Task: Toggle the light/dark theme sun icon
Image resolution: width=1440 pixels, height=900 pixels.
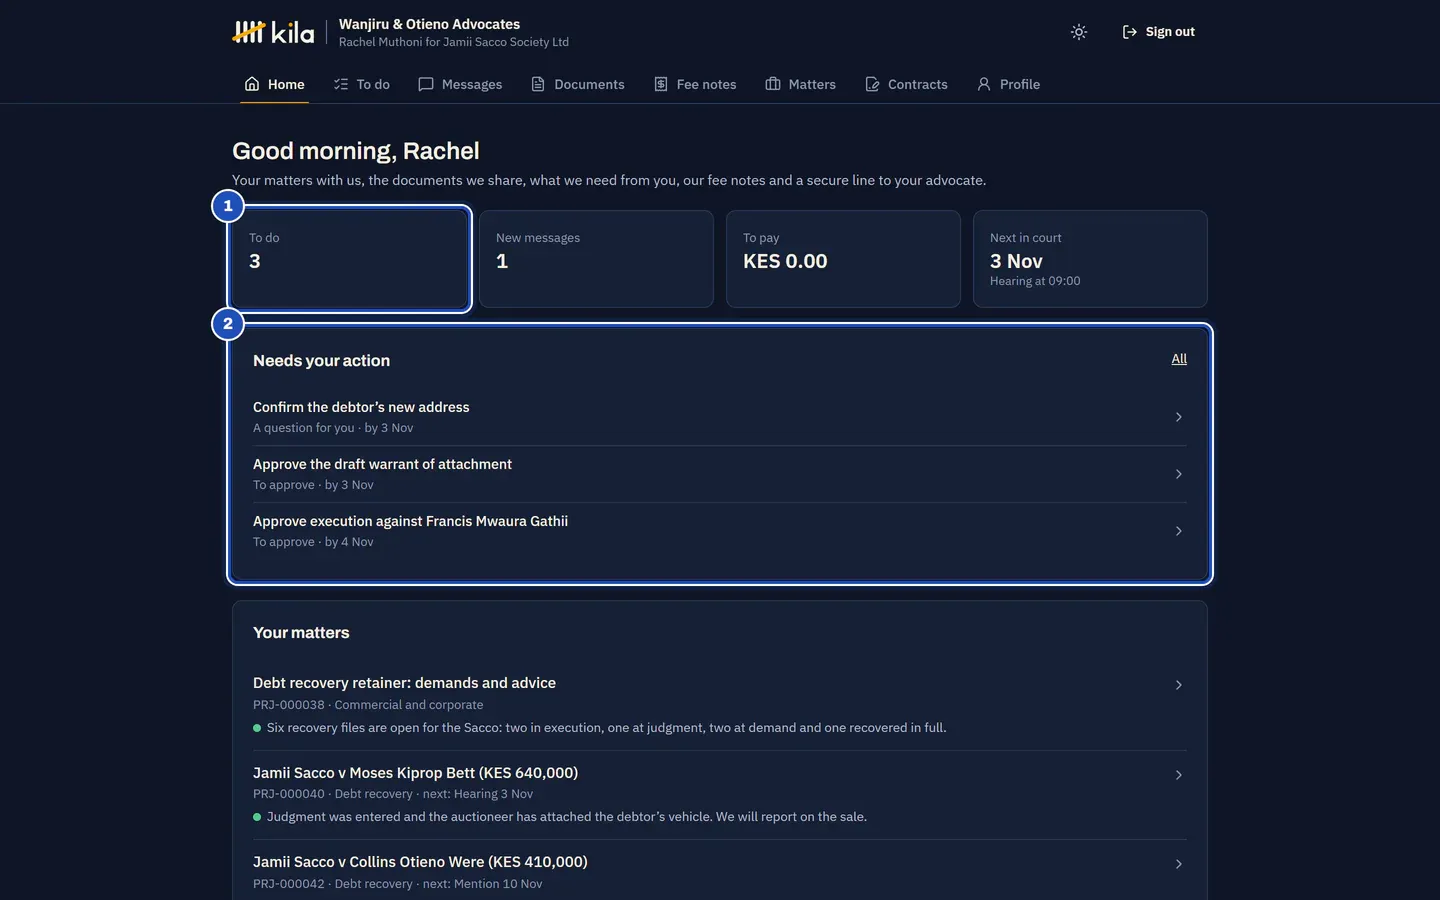Action: 1078,32
